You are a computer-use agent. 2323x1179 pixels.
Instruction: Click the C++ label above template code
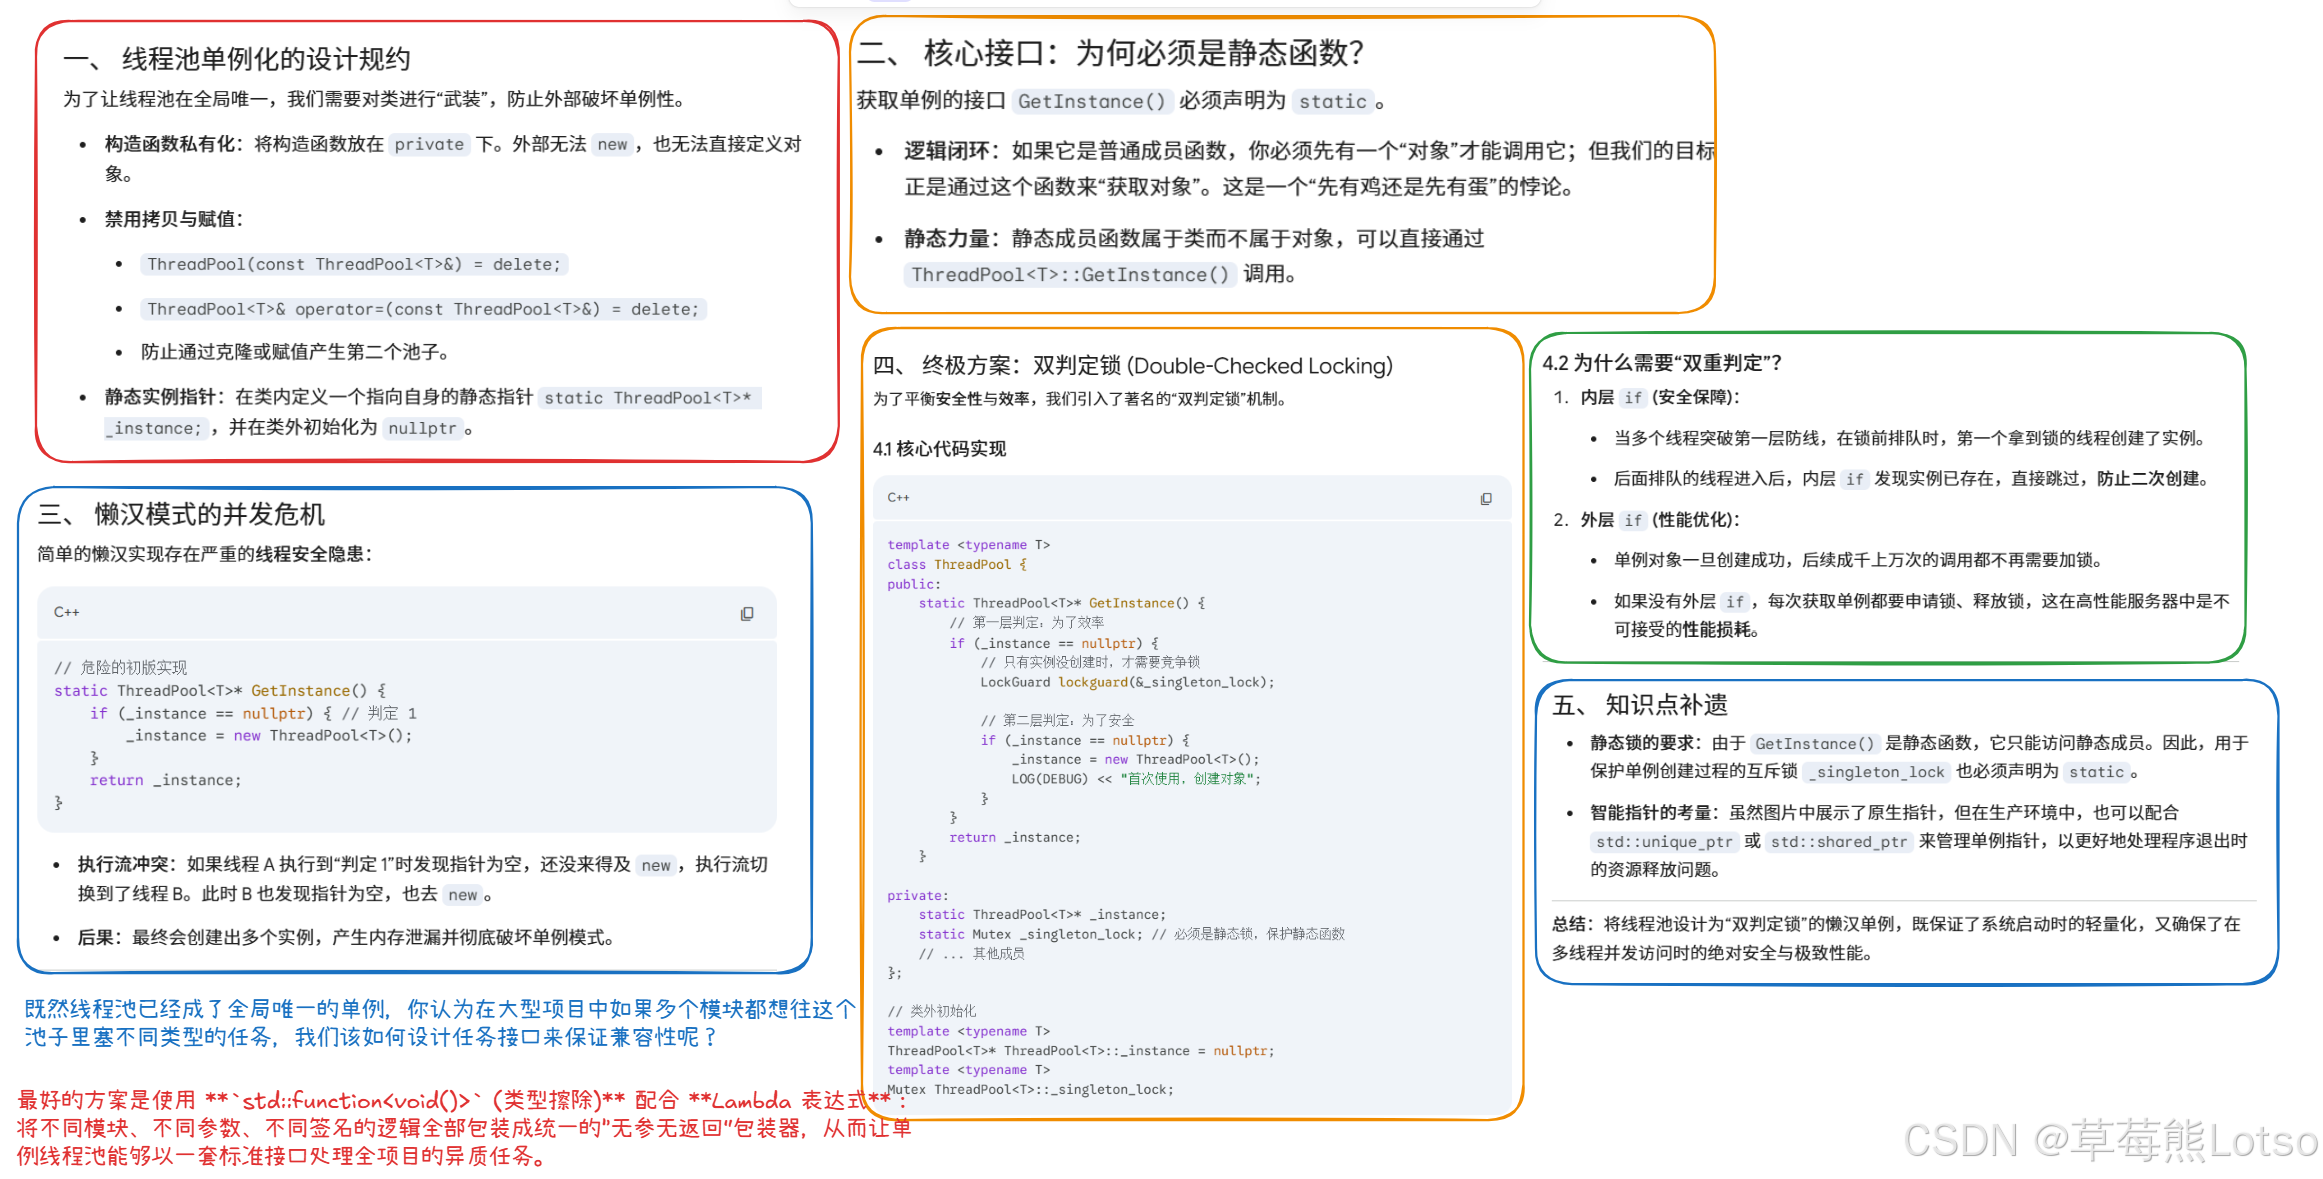click(x=898, y=497)
